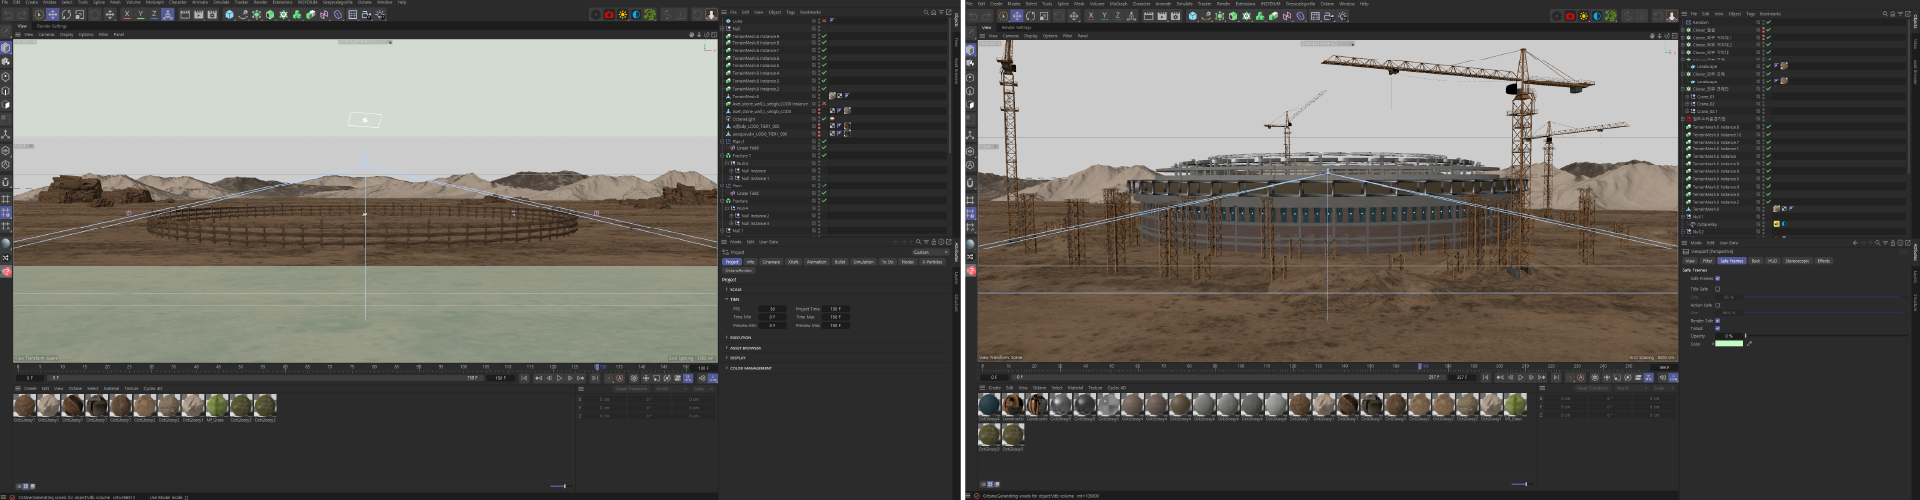
Task: Click the FPS value field
Action: 772,309
